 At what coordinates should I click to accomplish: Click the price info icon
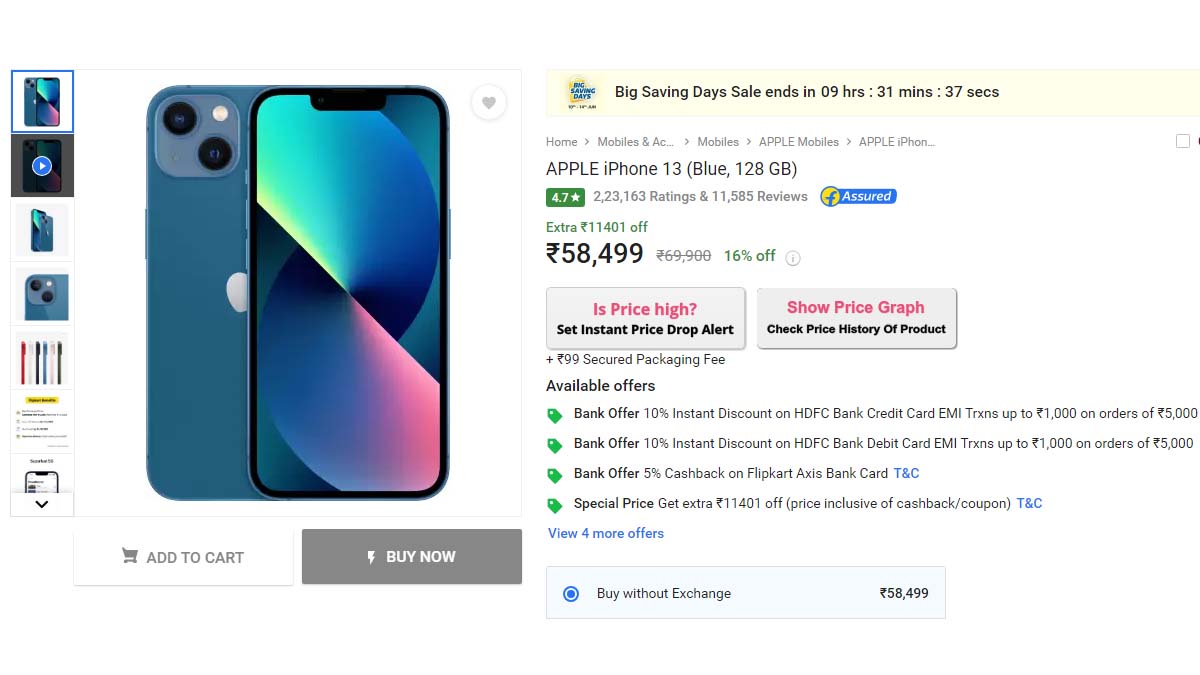click(793, 258)
